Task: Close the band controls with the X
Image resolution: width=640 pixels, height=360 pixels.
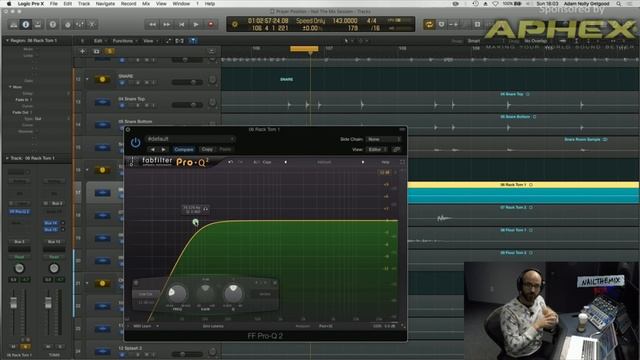Action: pos(275,282)
